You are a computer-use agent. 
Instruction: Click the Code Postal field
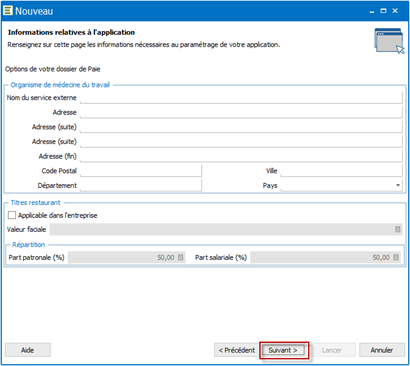click(141, 171)
